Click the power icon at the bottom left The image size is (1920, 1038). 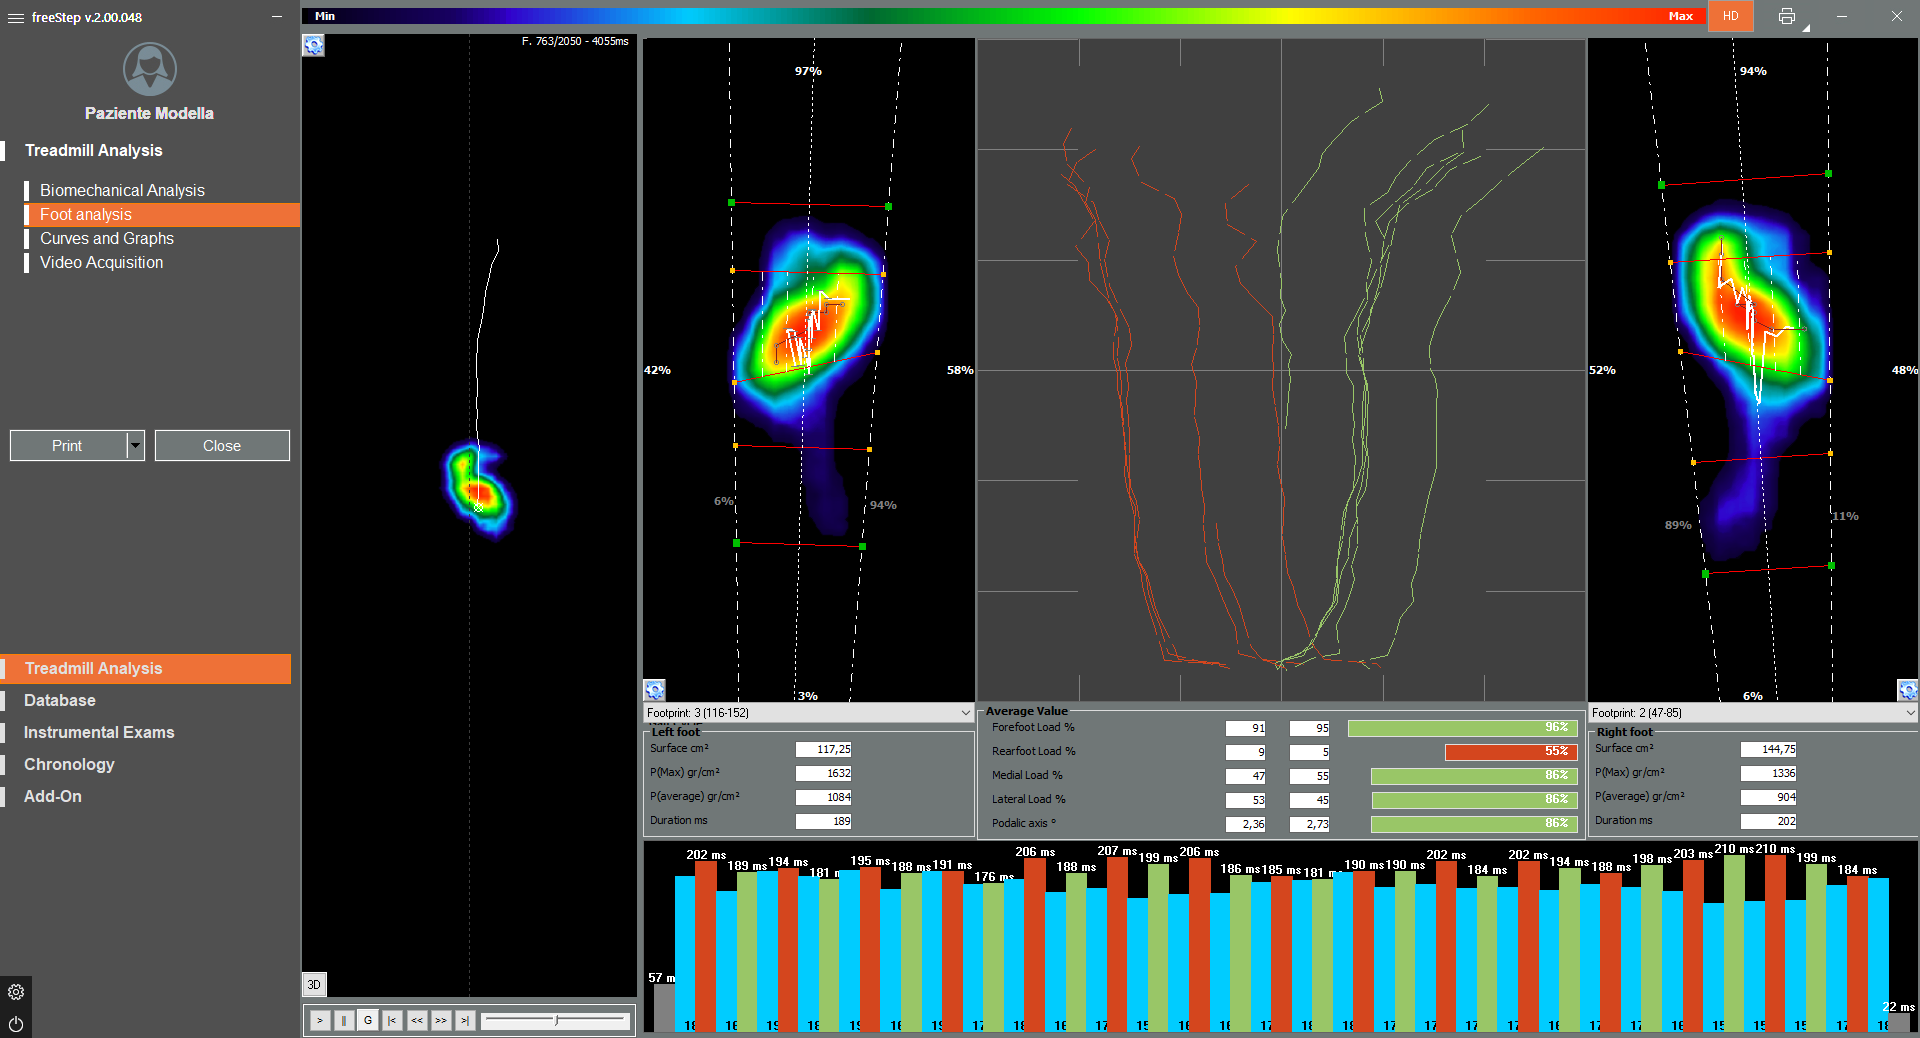(16, 1024)
